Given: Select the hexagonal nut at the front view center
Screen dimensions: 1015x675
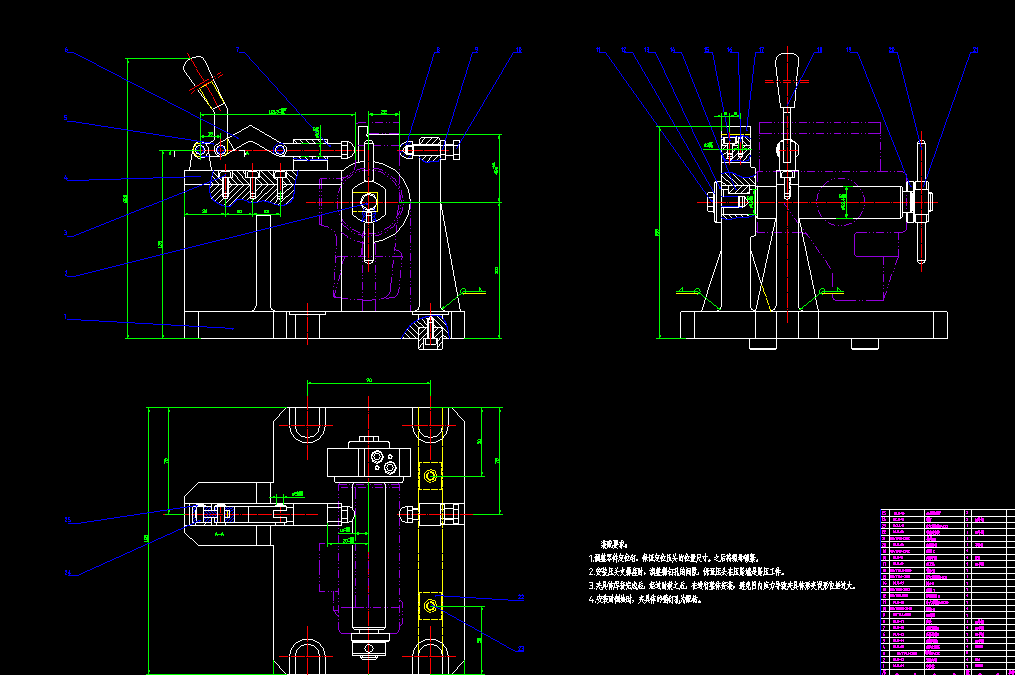Looking at the screenshot, I should click(x=368, y=202).
